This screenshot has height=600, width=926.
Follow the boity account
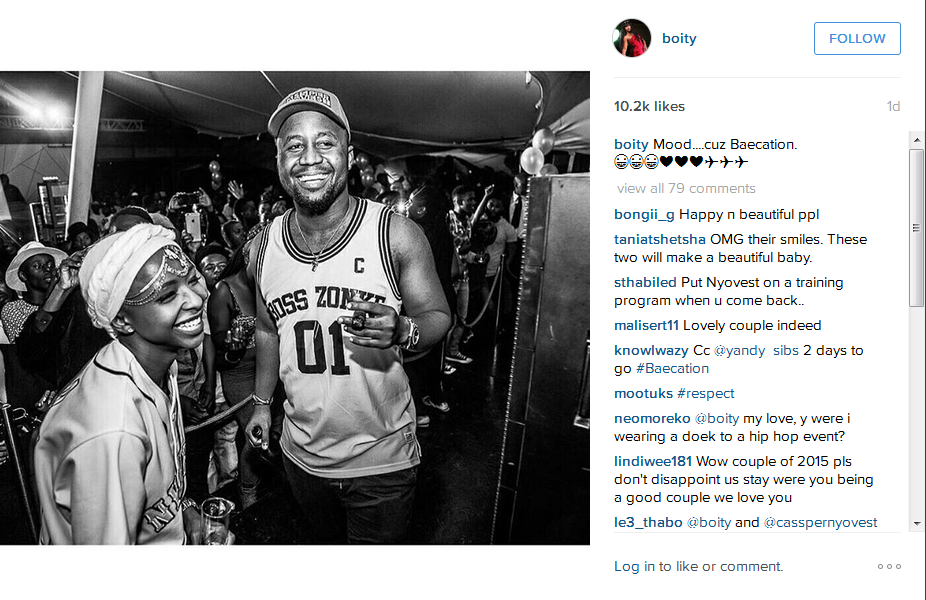pyautogui.click(x=857, y=38)
